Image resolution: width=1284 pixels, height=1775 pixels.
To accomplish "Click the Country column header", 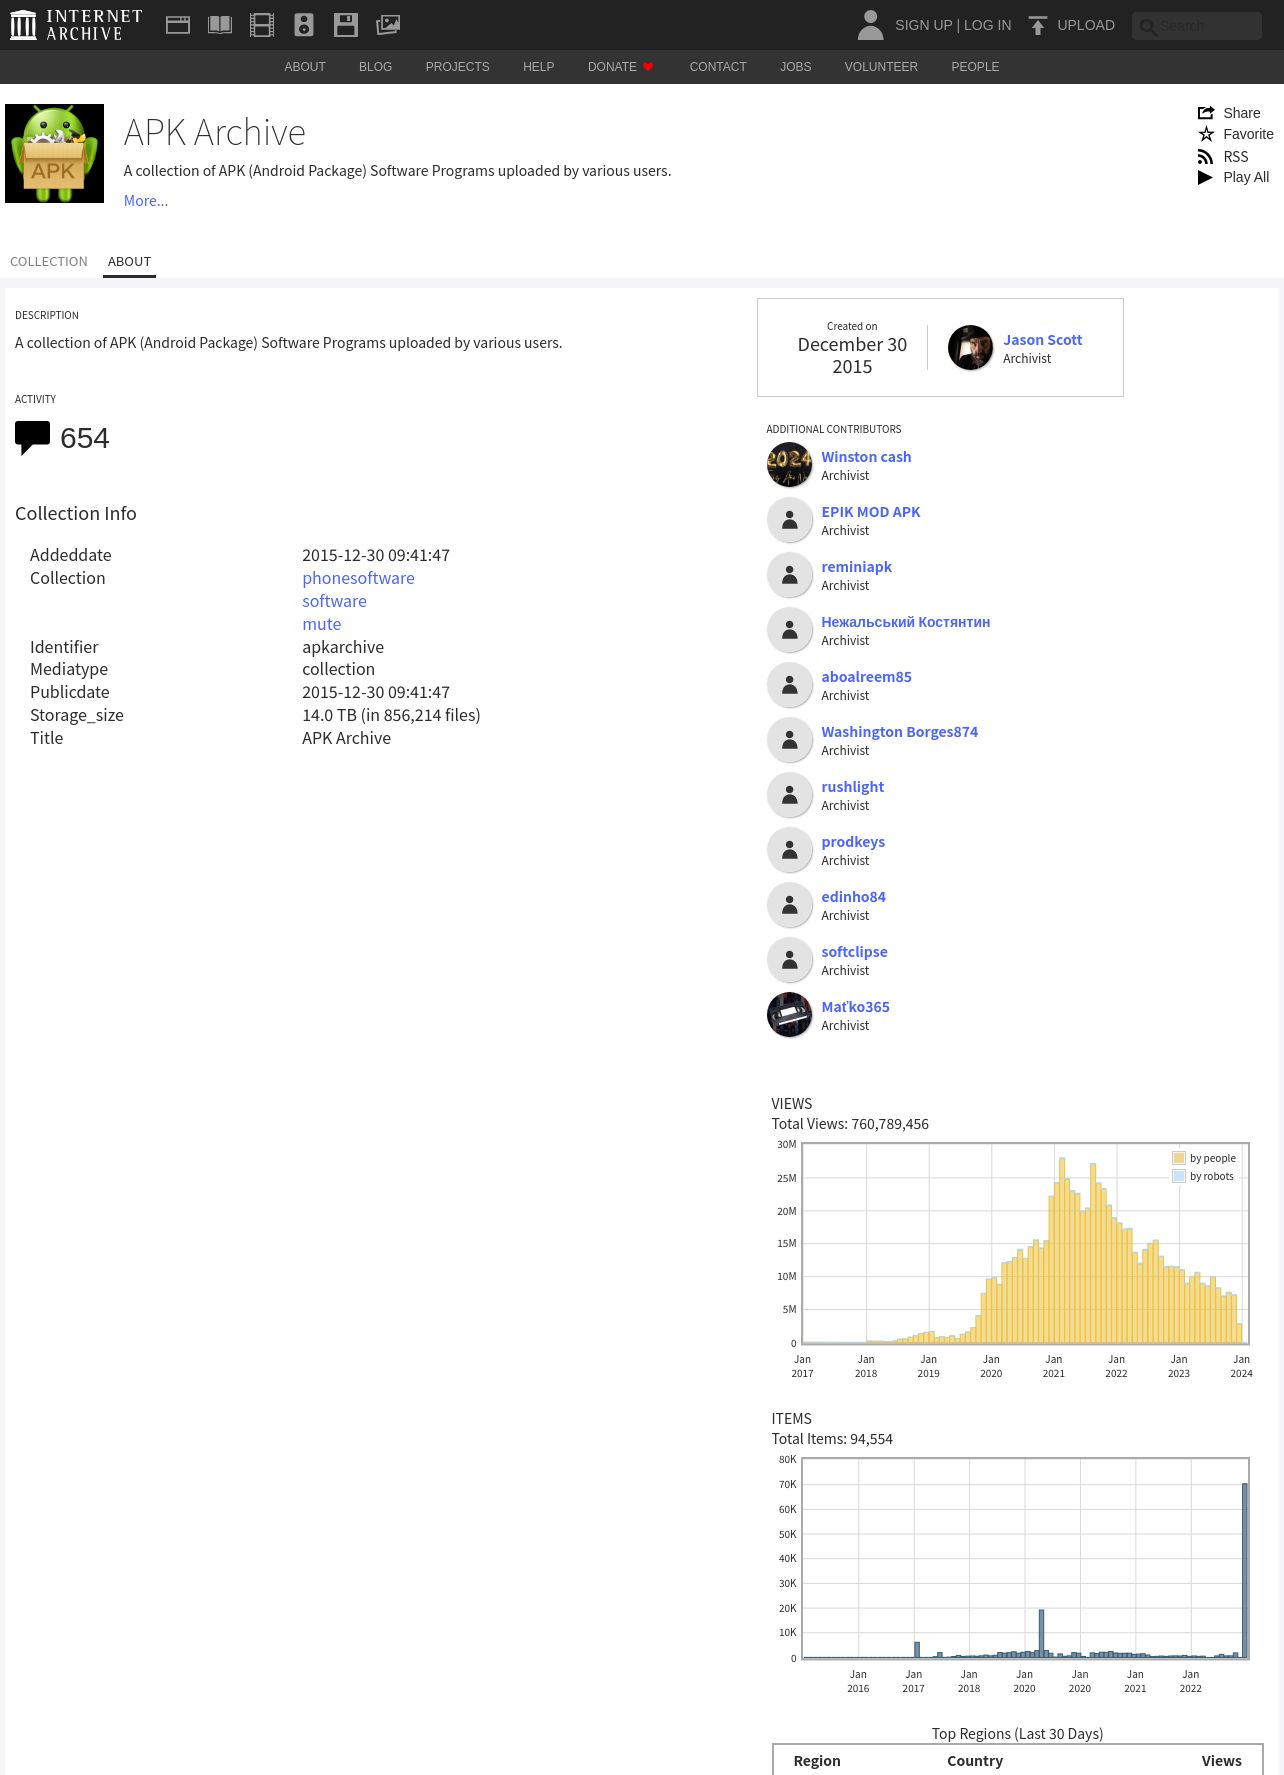I will pos(975,1761).
